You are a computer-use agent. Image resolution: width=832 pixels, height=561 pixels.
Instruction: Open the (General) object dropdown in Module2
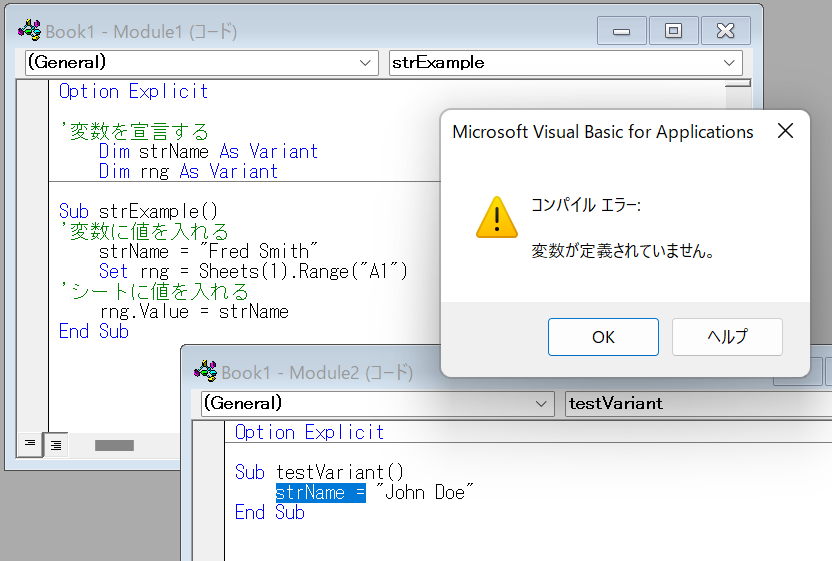[541, 404]
